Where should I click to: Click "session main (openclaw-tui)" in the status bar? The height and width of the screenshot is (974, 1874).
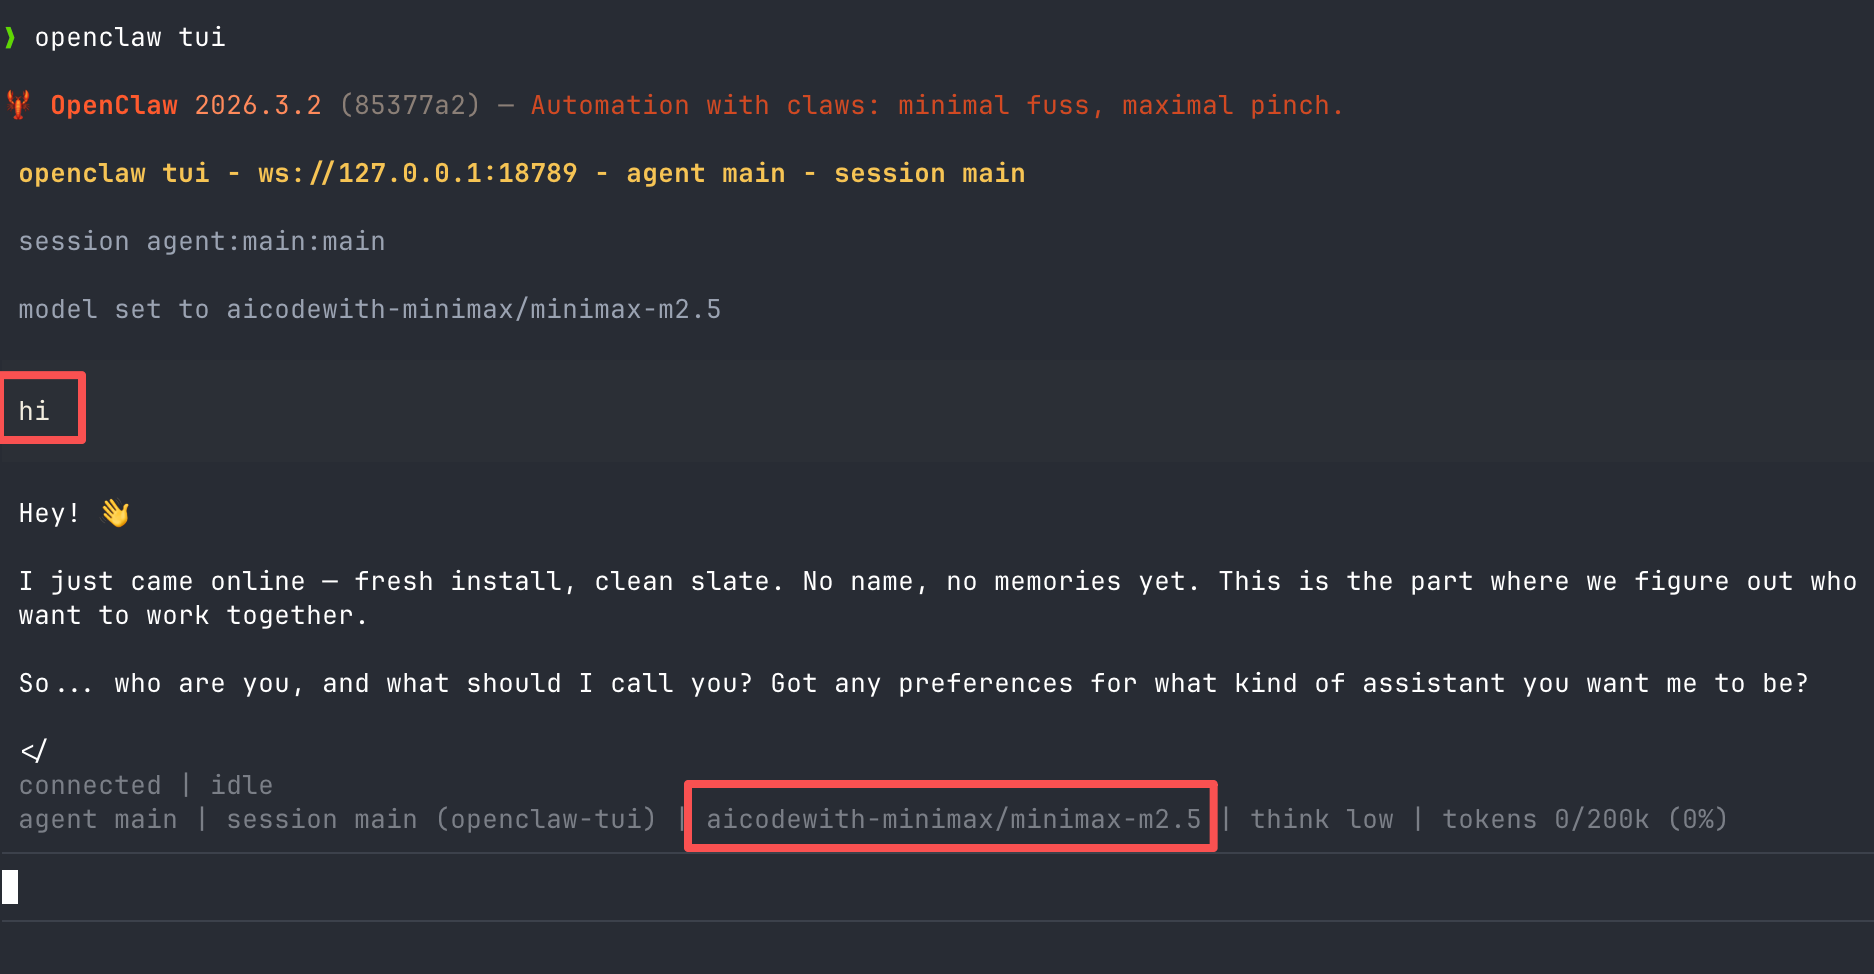point(441,819)
